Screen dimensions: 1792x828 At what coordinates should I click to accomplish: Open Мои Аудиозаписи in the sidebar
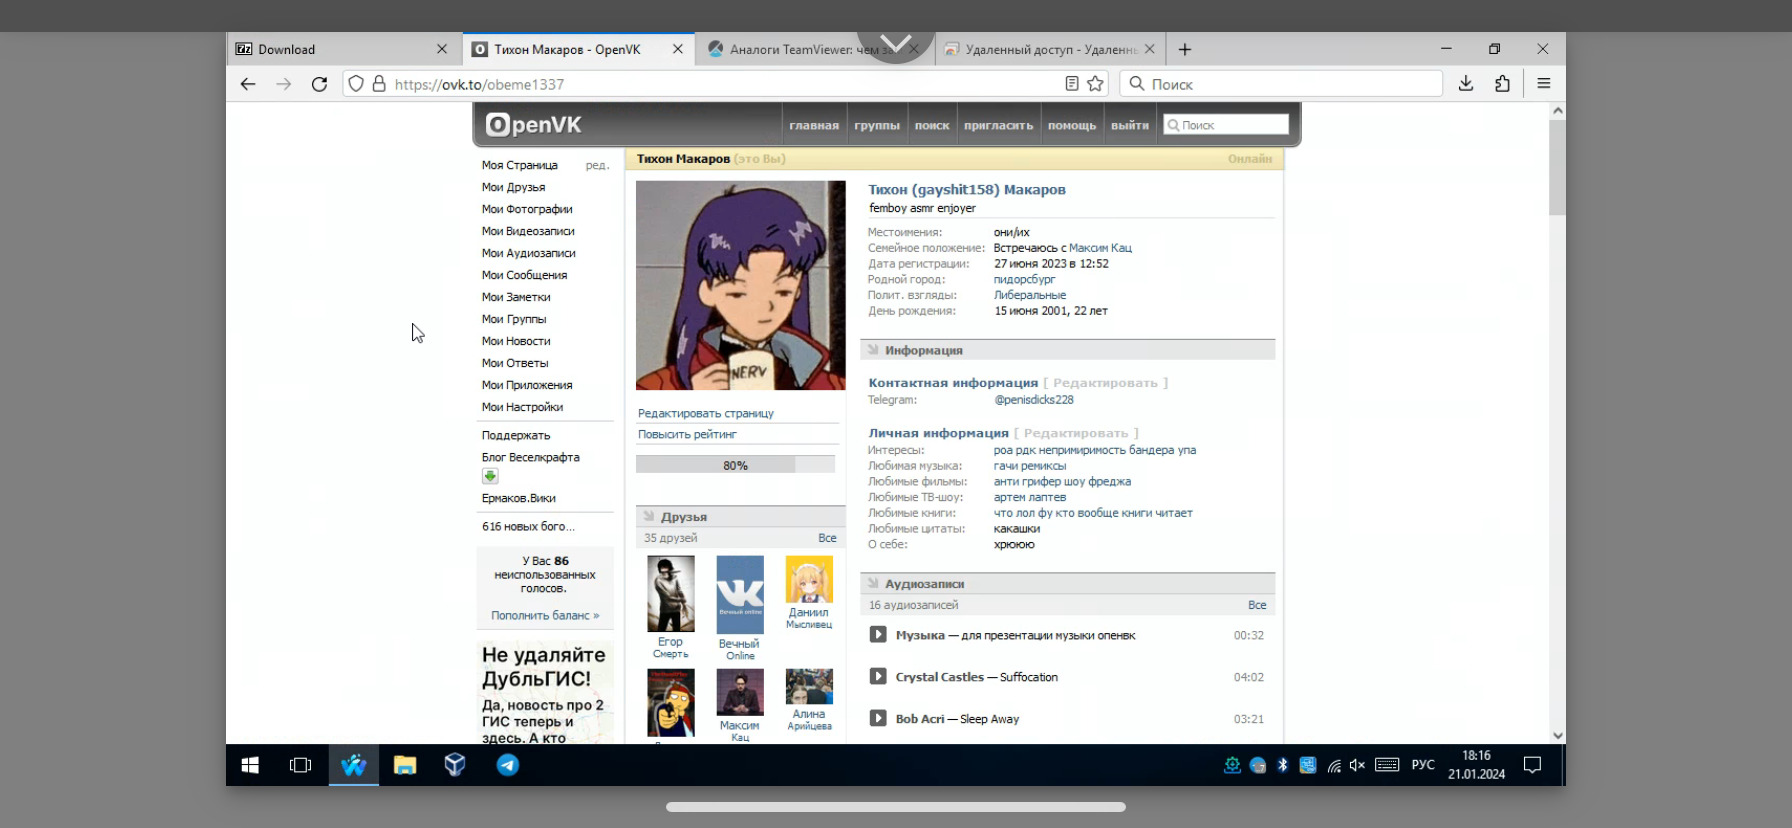click(x=529, y=253)
